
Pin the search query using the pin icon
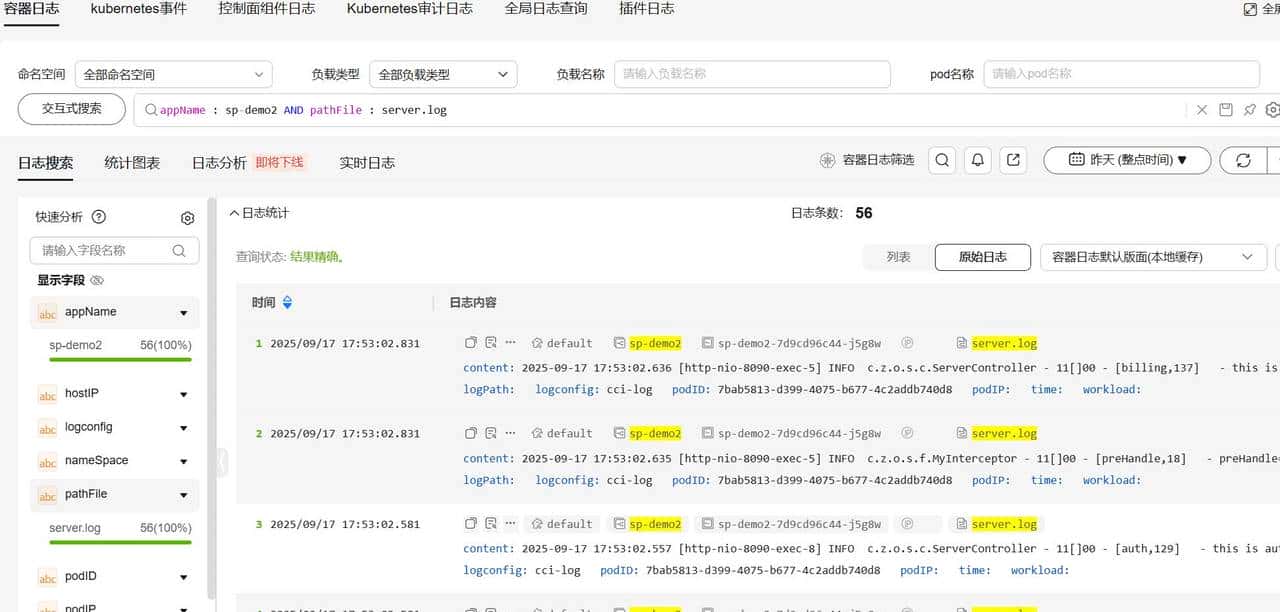coord(1250,110)
